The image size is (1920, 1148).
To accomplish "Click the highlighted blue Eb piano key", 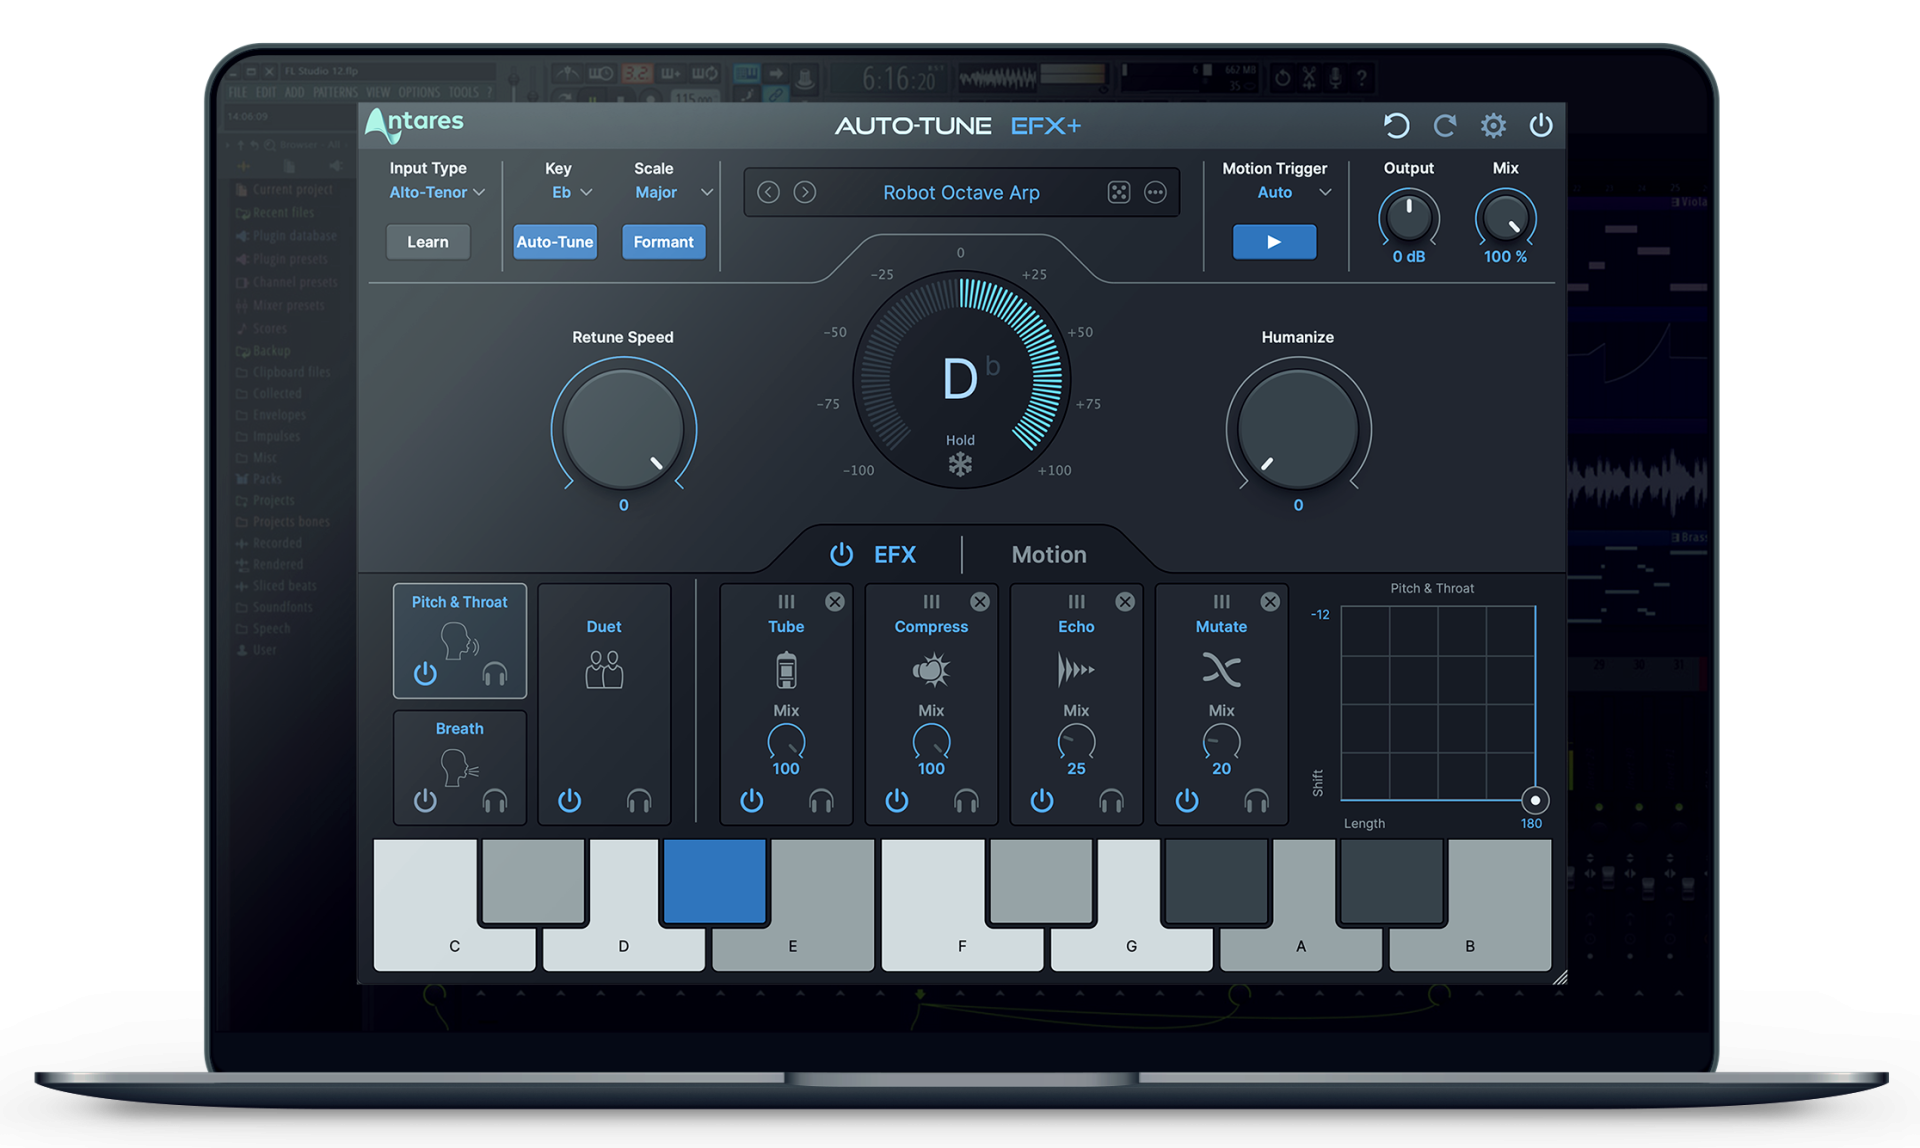I will point(714,881).
